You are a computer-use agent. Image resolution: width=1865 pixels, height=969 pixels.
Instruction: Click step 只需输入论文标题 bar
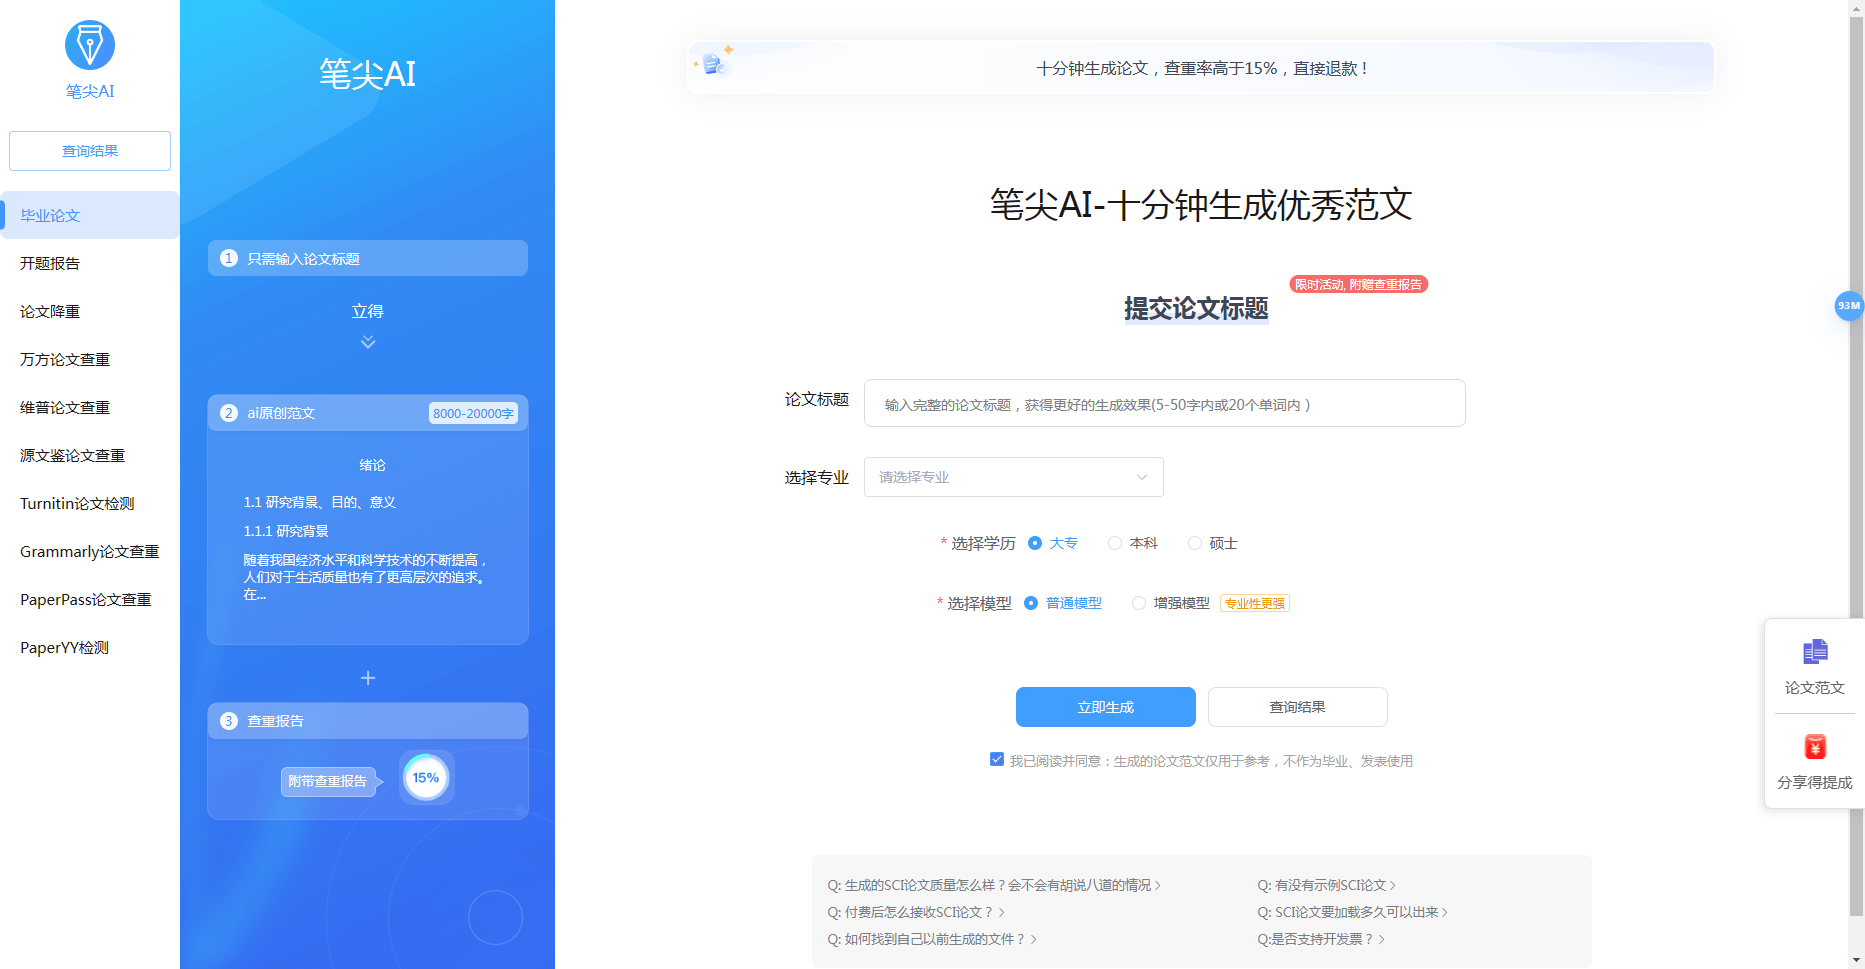(x=368, y=258)
